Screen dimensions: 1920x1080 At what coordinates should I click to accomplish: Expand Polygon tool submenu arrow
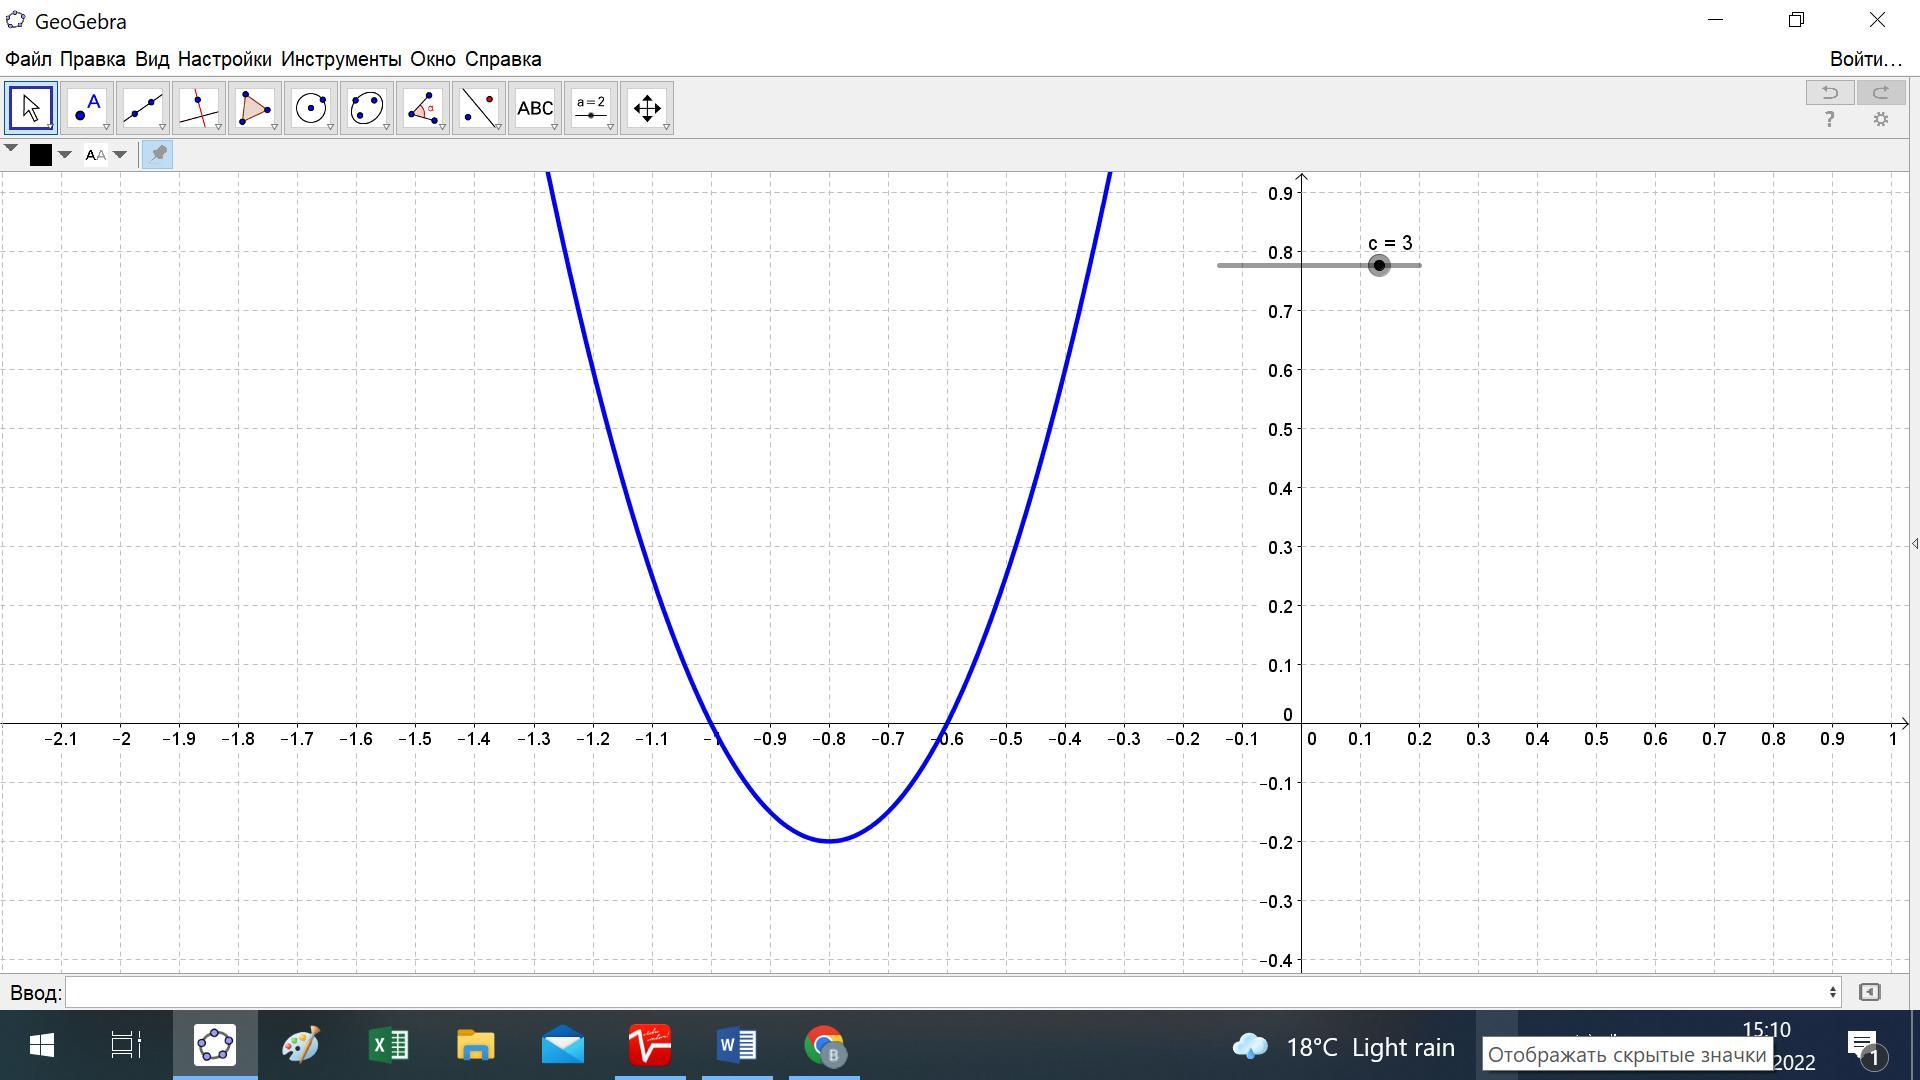click(x=275, y=127)
